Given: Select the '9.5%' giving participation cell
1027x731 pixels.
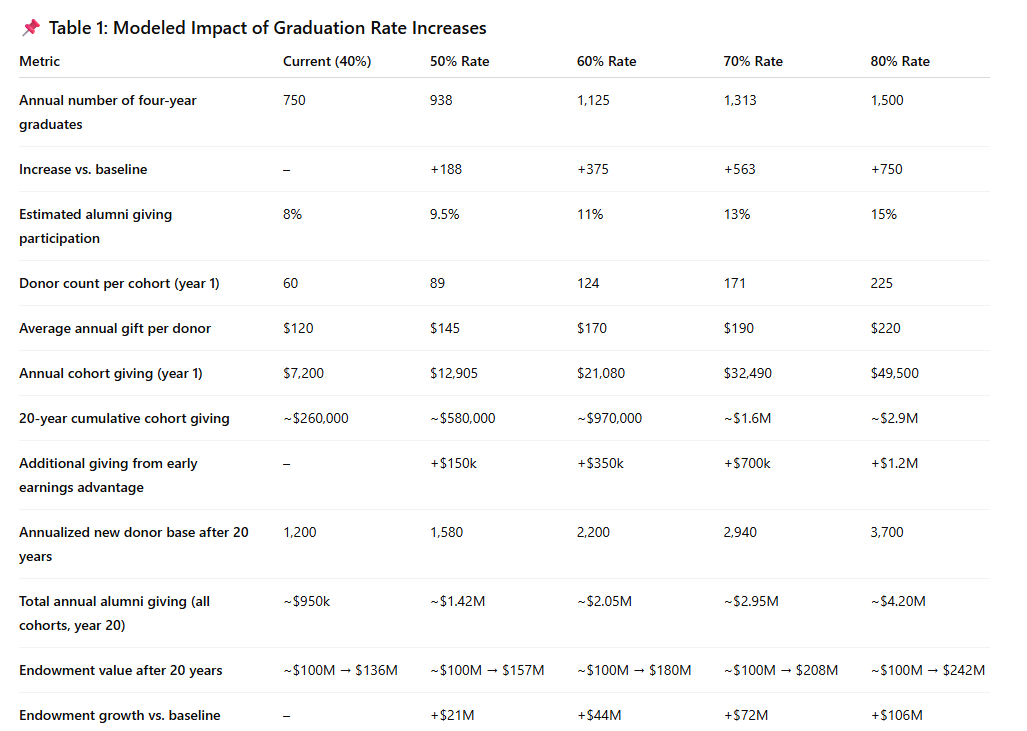Looking at the screenshot, I should pyautogui.click(x=444, y=214).
